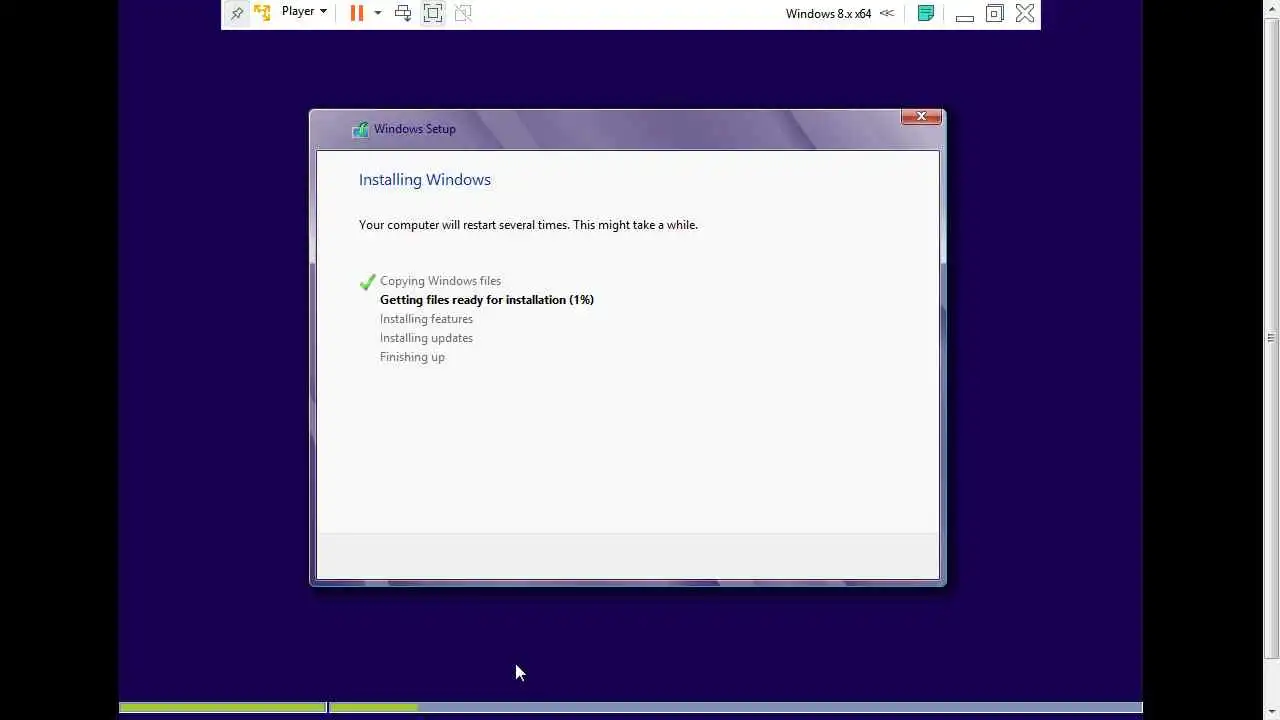
Task: Restore down the VMware Player window
Action: [x=995, y=13]
